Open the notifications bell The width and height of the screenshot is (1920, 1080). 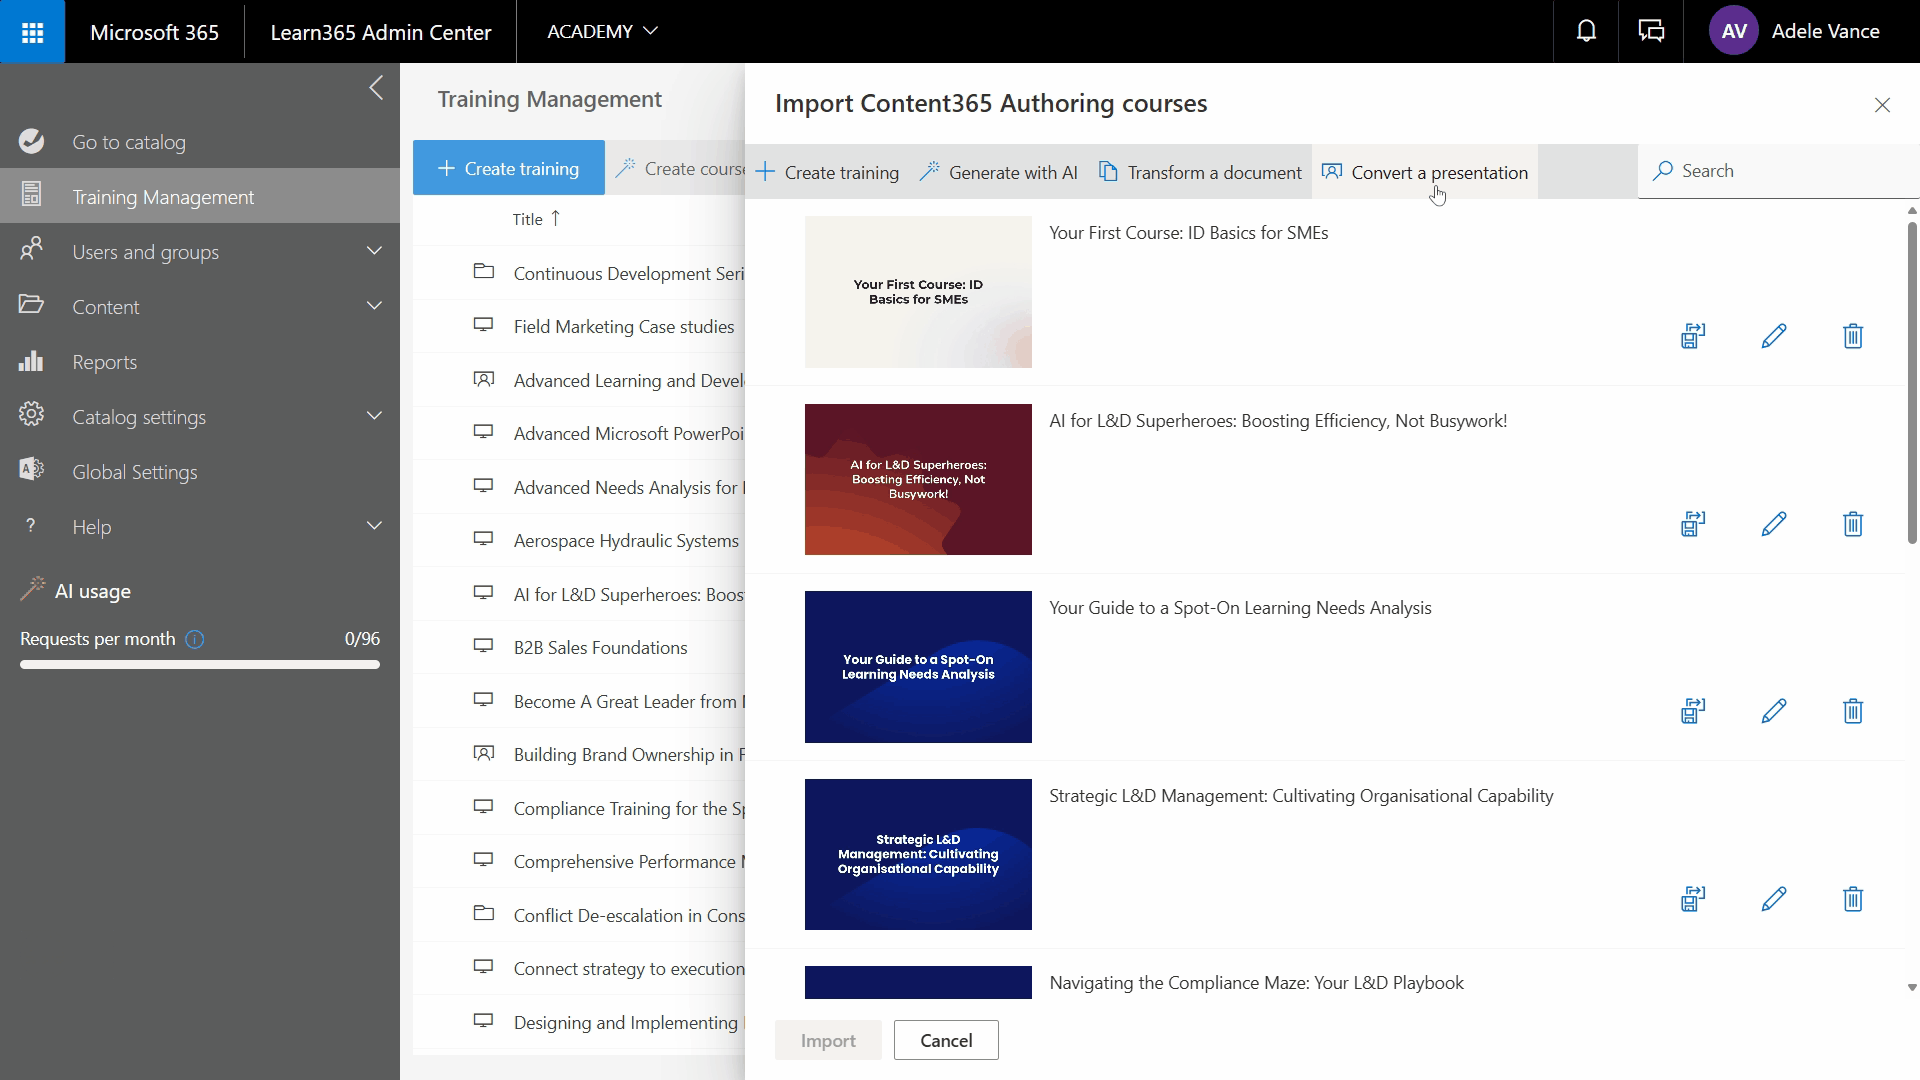tap(1585, 30)
